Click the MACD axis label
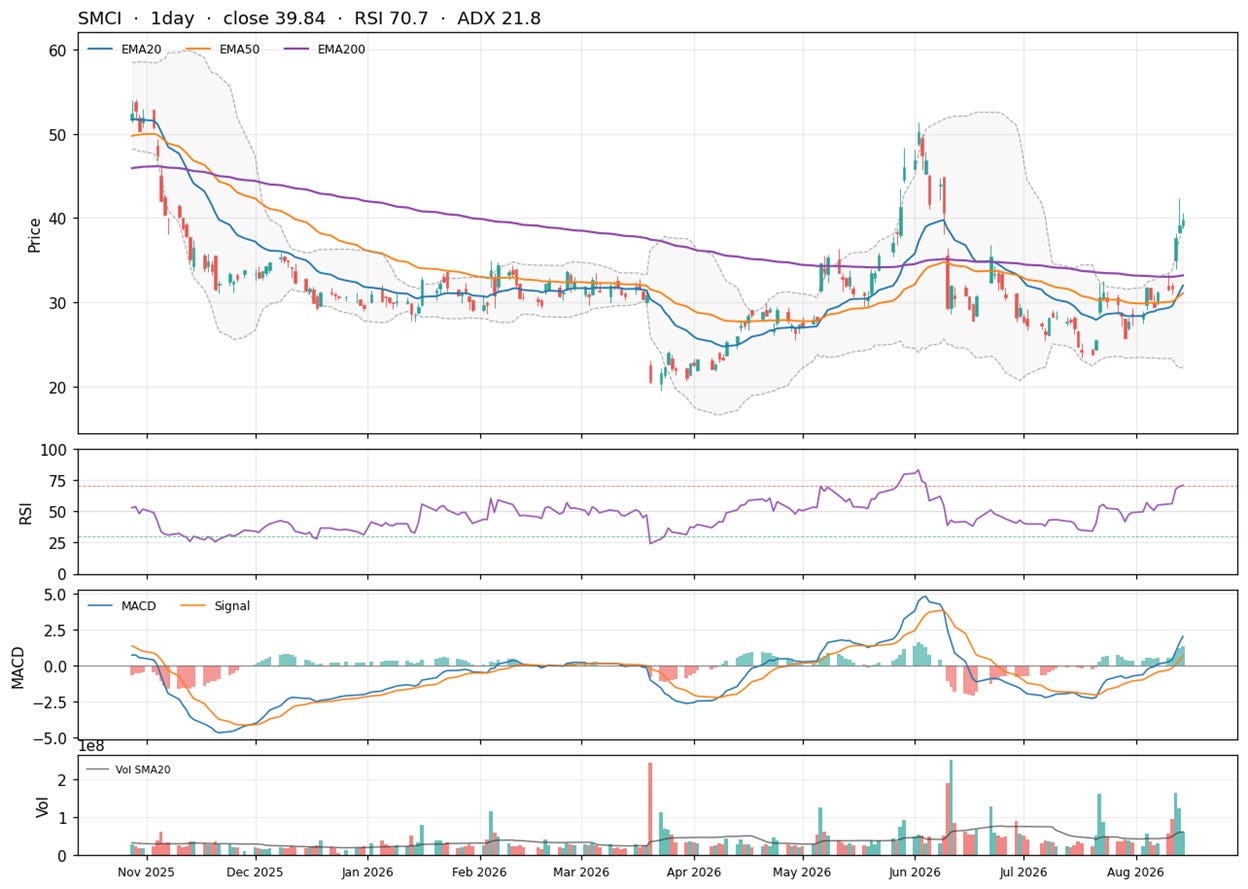Image resolution: width=1248 pixels, height=889 pixels. click(x=17, y=666)
